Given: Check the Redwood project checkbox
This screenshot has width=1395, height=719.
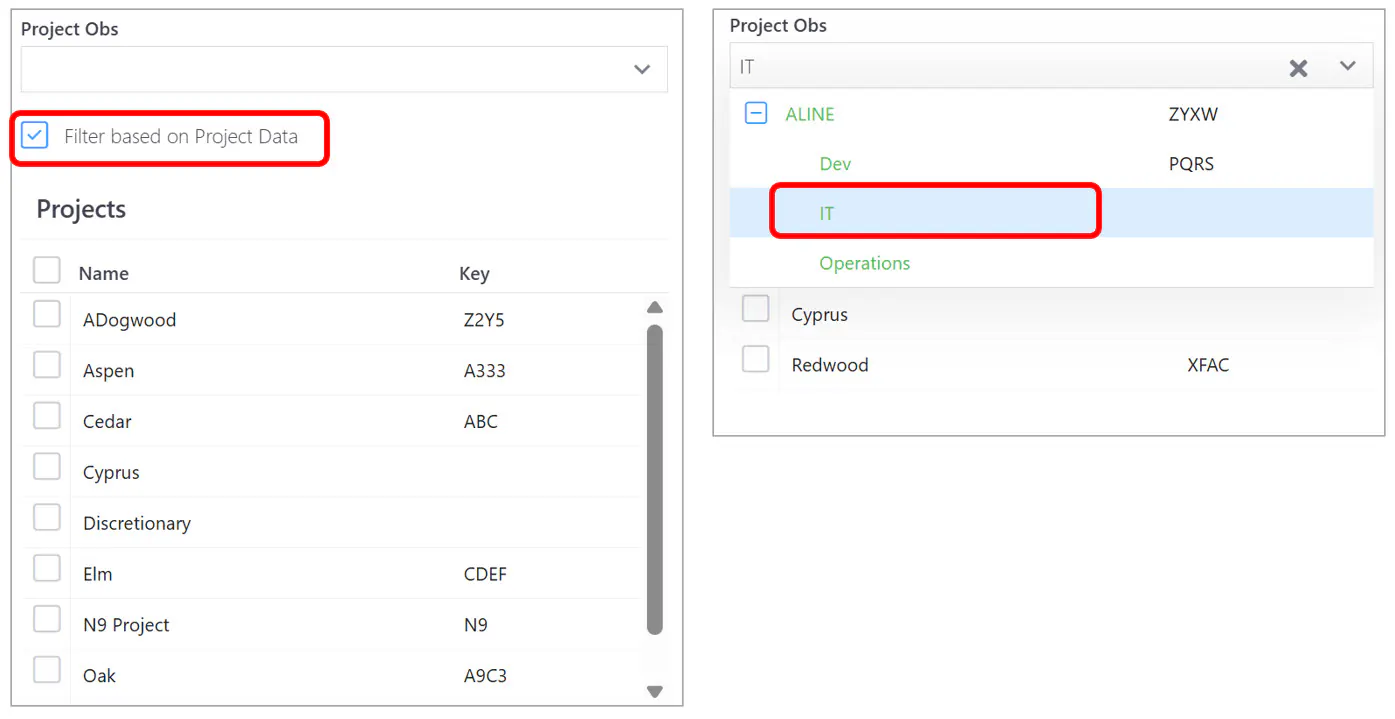Looking at the screenshot, I should click(756, 358).
